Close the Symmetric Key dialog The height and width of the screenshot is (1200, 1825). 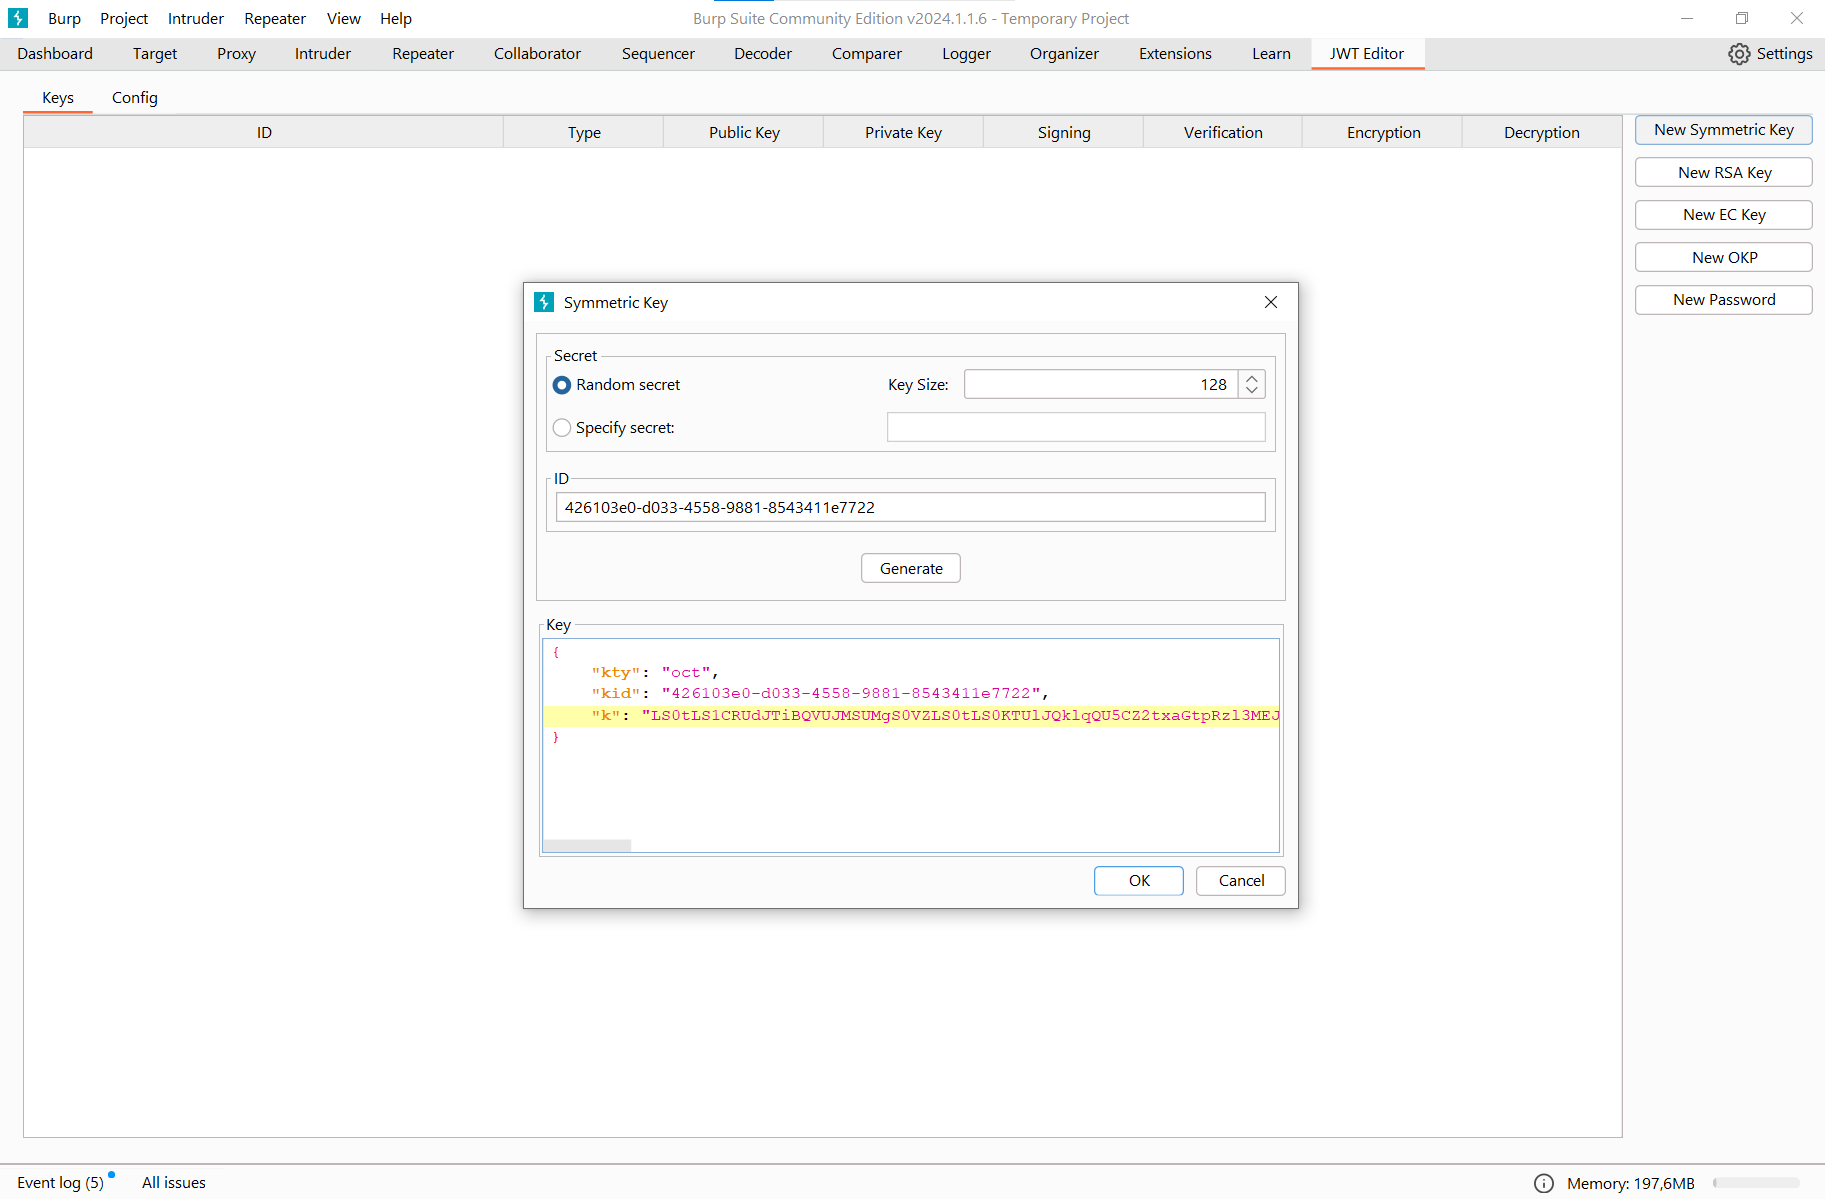pos(1271,302)
